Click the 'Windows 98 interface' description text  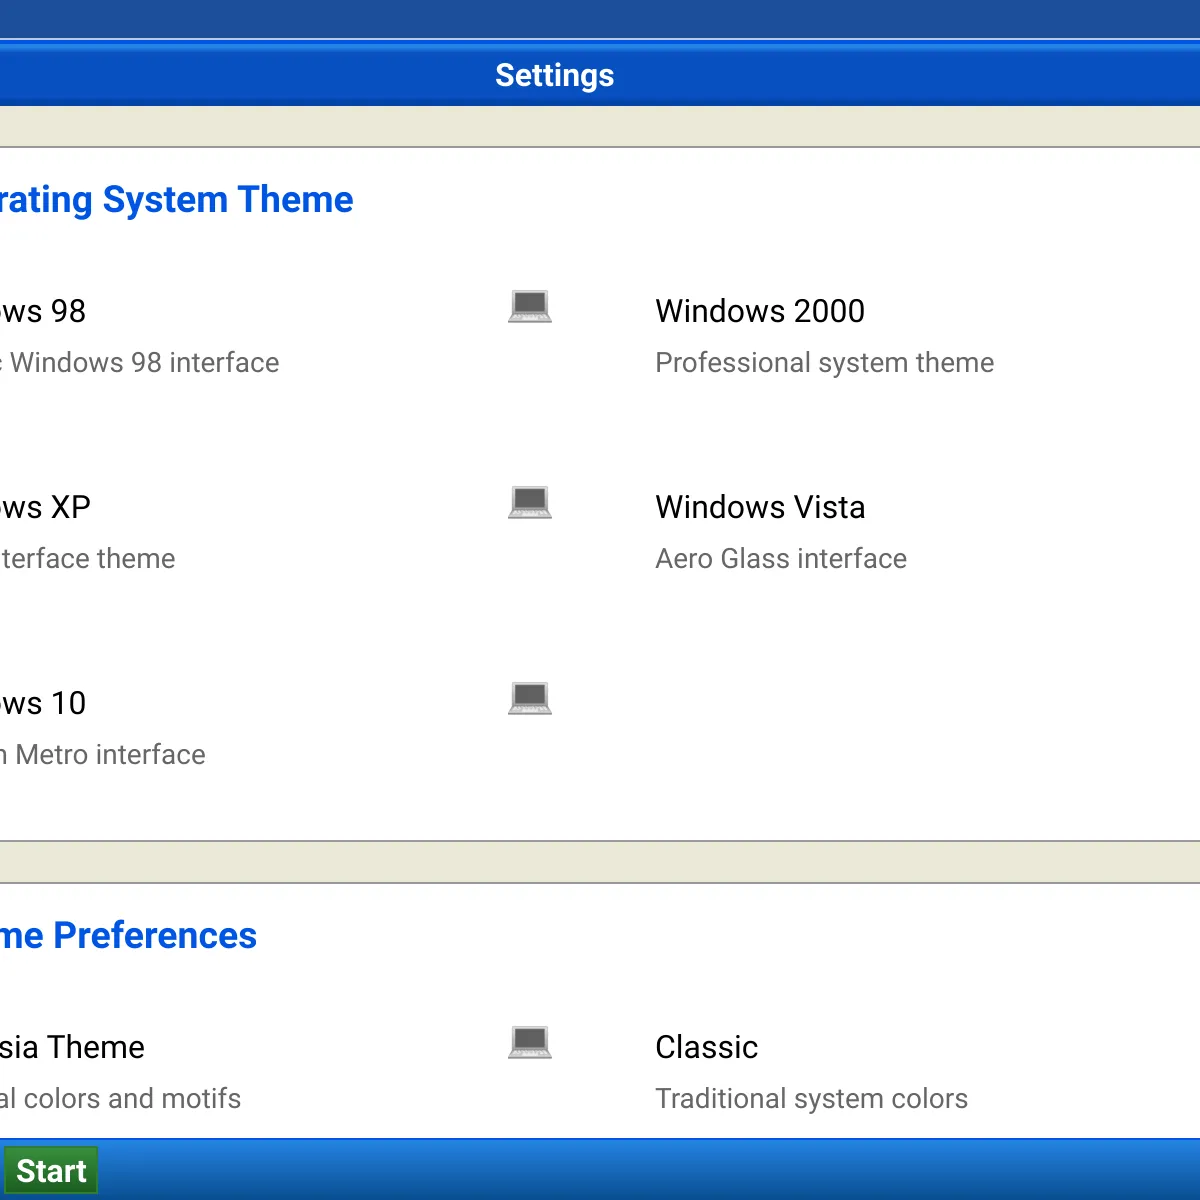pyautogui.click(x=145, y=362)
